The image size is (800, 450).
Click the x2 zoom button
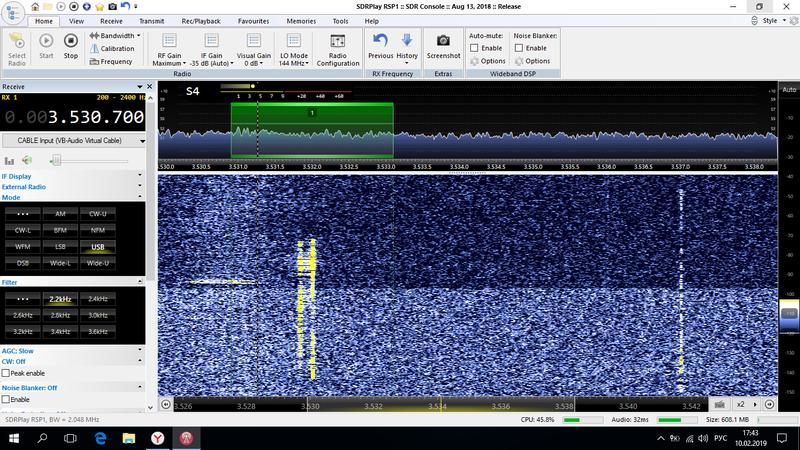tap(740, 404)
